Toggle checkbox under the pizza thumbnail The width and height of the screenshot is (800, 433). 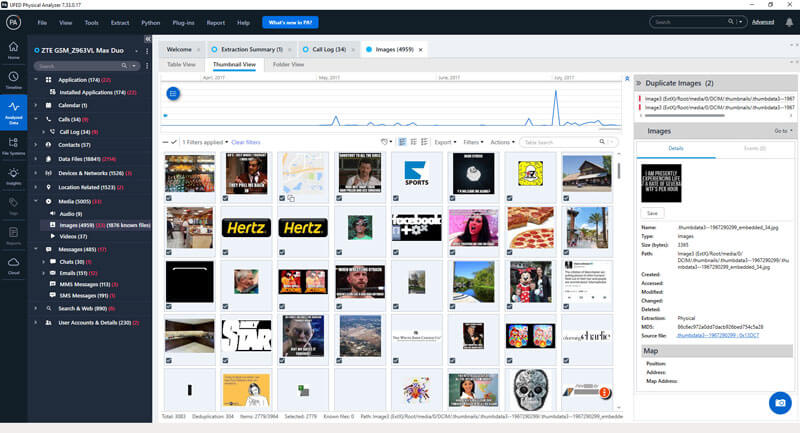pyautogui.click(x=509, y=252)
